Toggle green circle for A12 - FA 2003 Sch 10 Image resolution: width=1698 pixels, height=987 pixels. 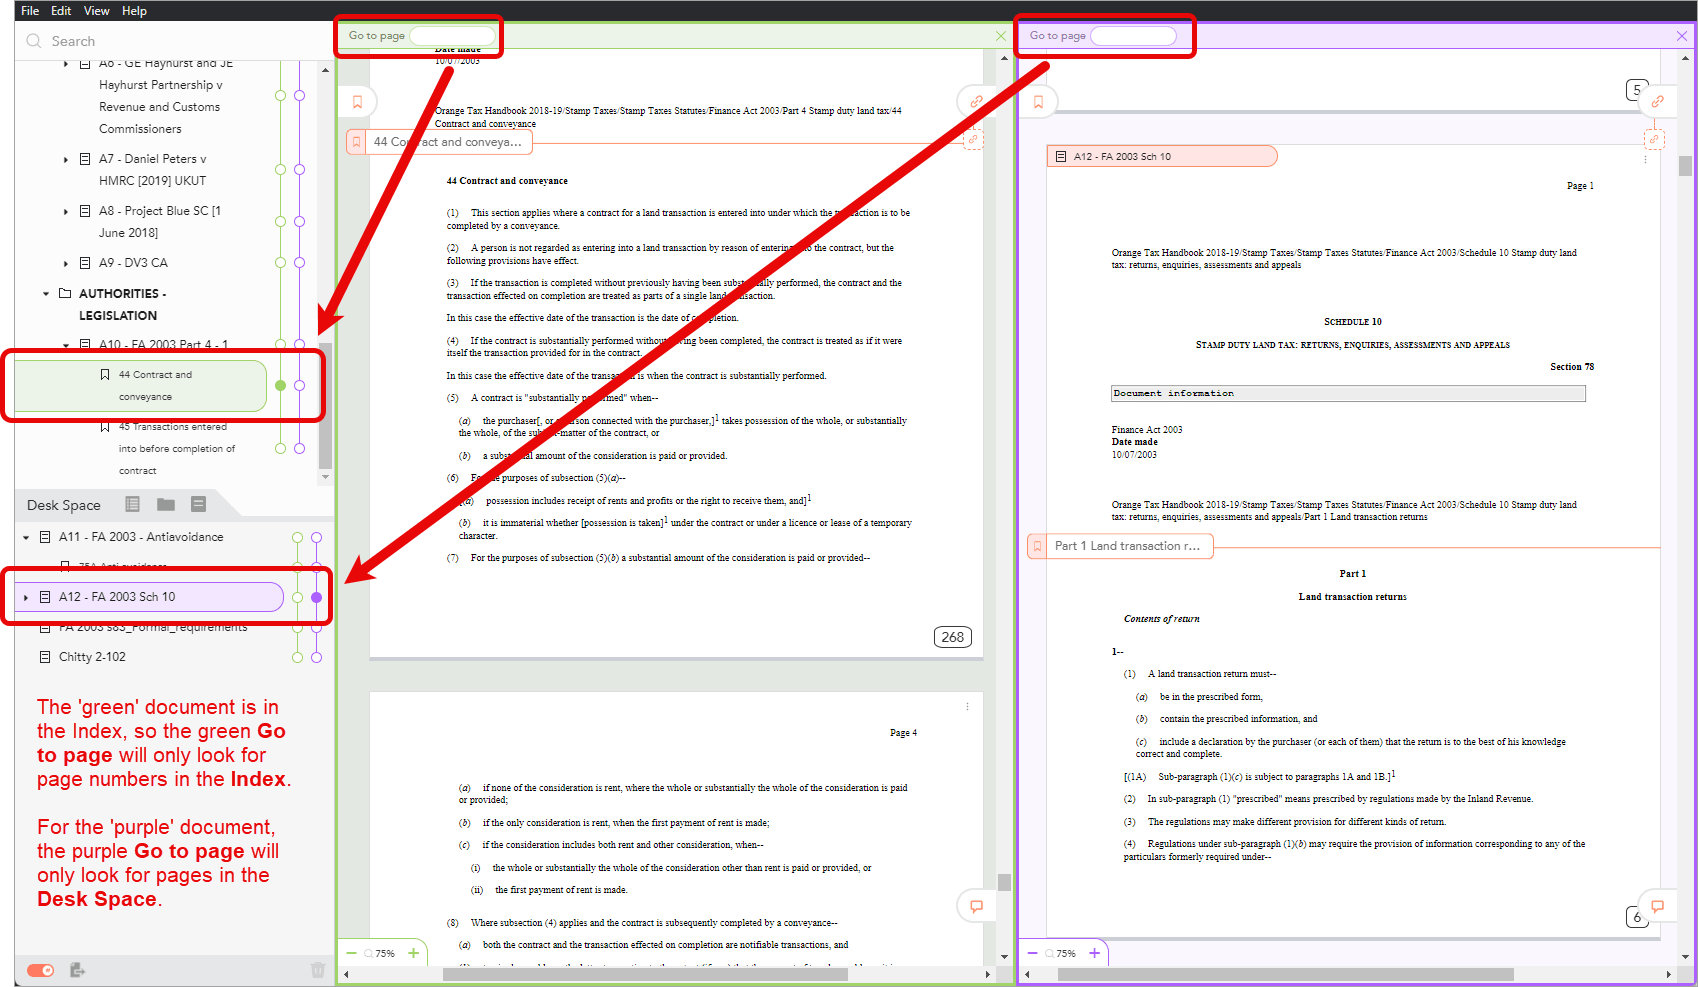297,597
